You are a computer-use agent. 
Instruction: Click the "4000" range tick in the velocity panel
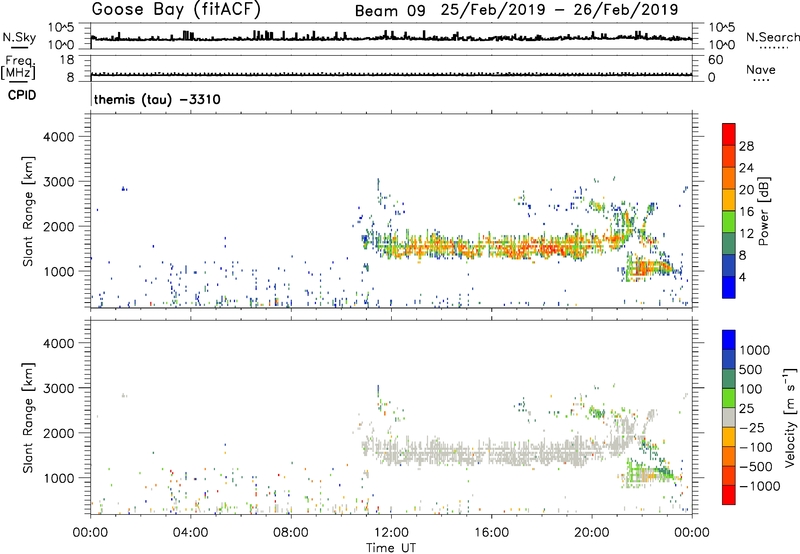[x=59, y=343]
